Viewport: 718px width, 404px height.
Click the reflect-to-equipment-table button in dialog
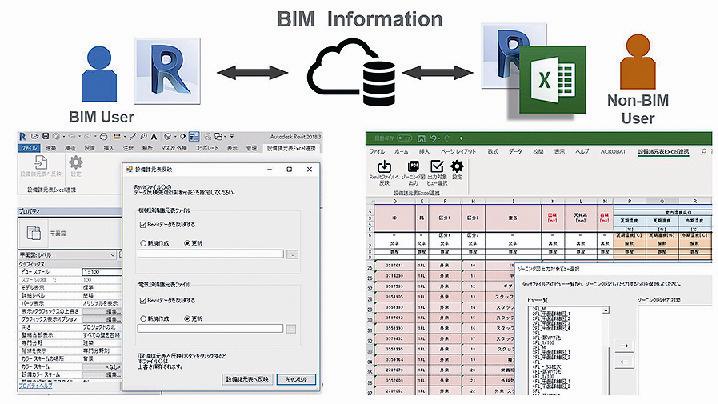(247, 379)
